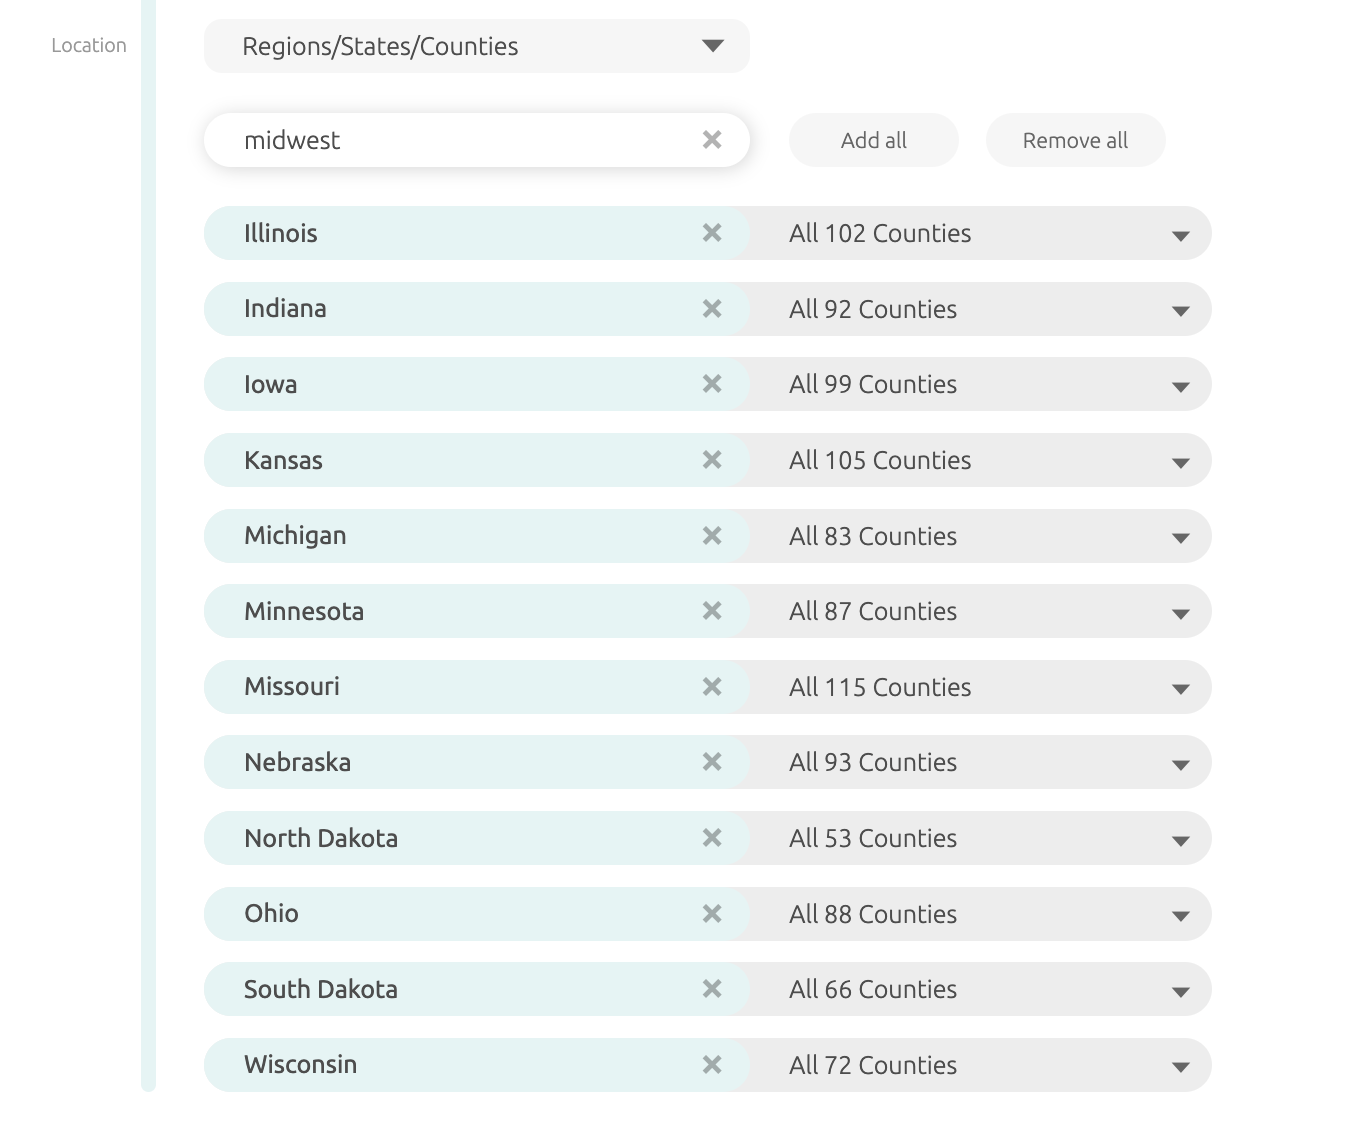Remove Indiana from the list

click(712, 309)
